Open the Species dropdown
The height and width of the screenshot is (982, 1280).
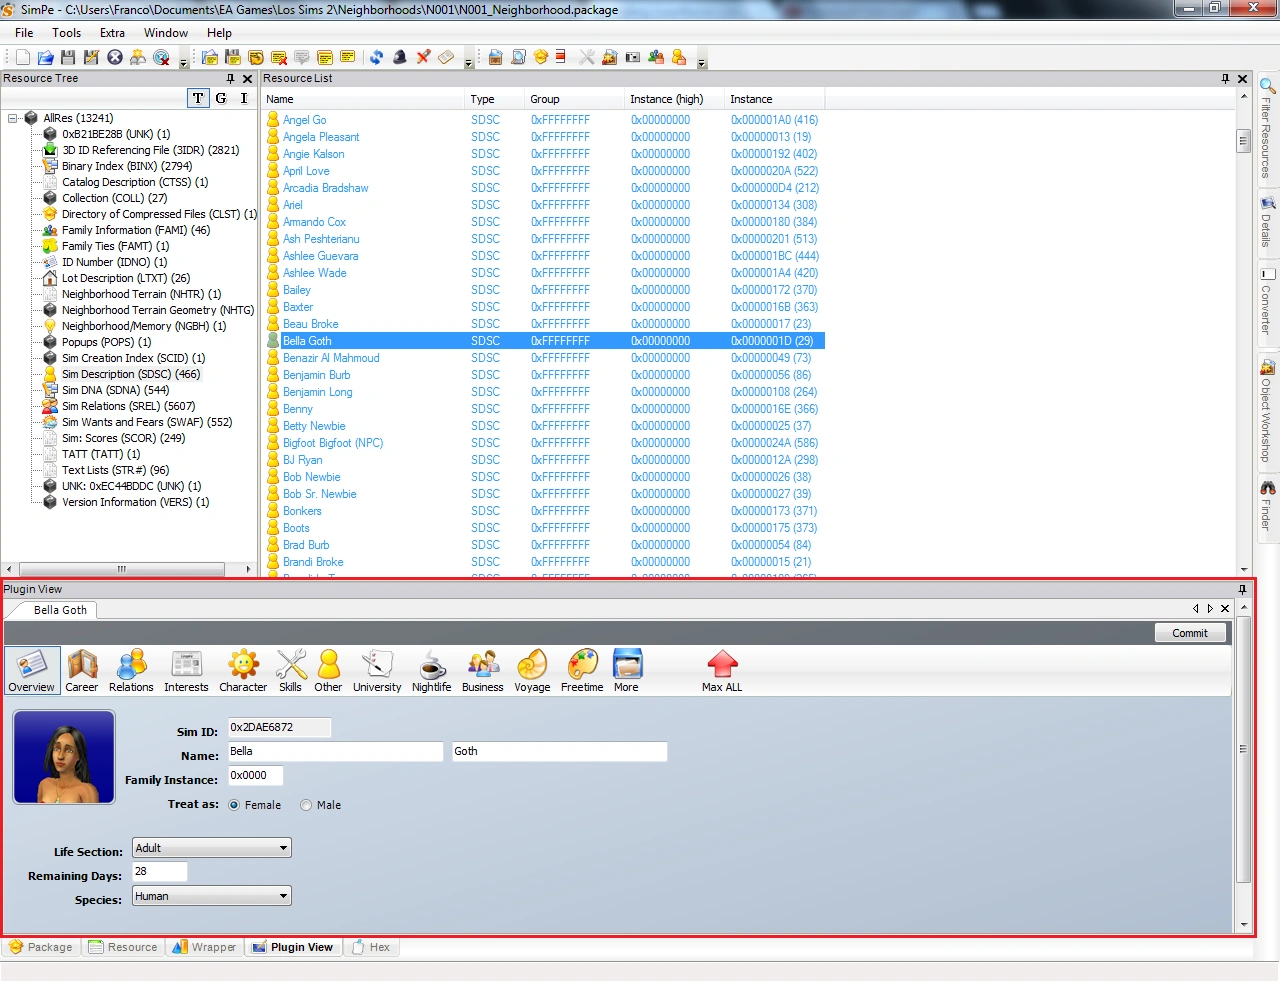point(212,896)
